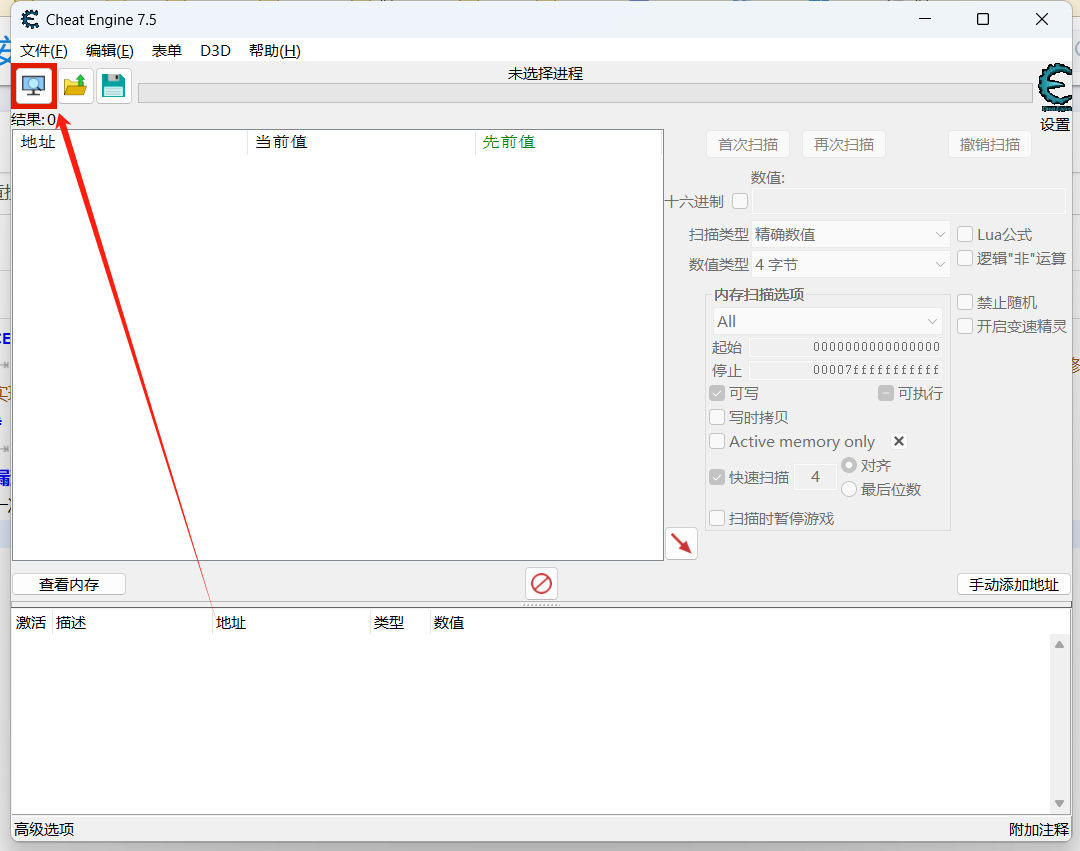Open the process list computer icon
Viewport: 1080px width, 851px height.
[x=33, y=86]
